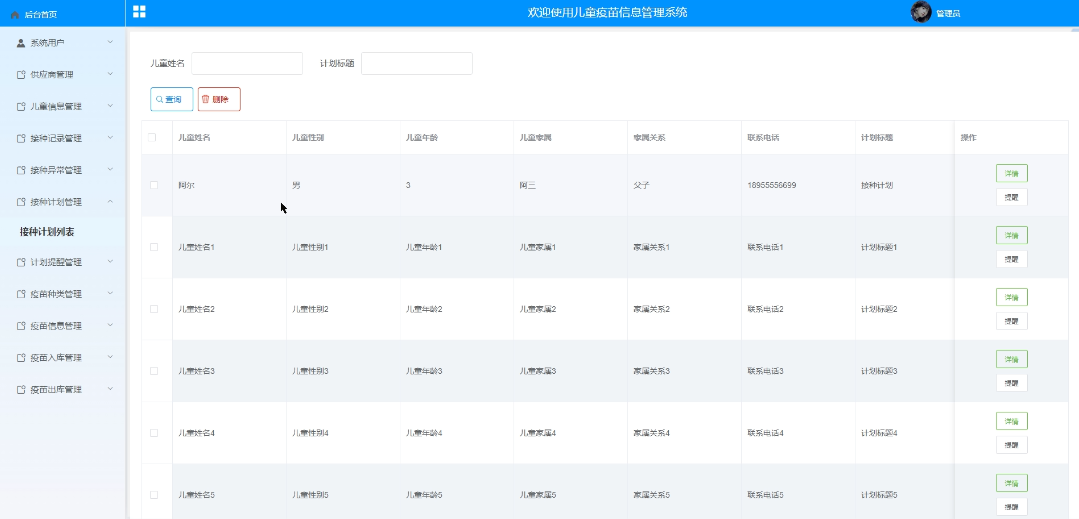Focus the 儿童姓名 search input field
This screenshot has height=519, width=1079.
(x=247, y=63)
